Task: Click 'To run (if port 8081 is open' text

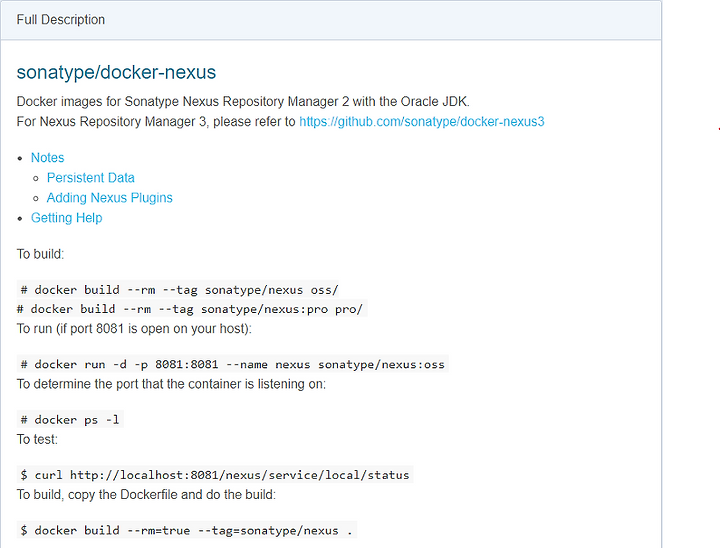Action: point(134,329)
